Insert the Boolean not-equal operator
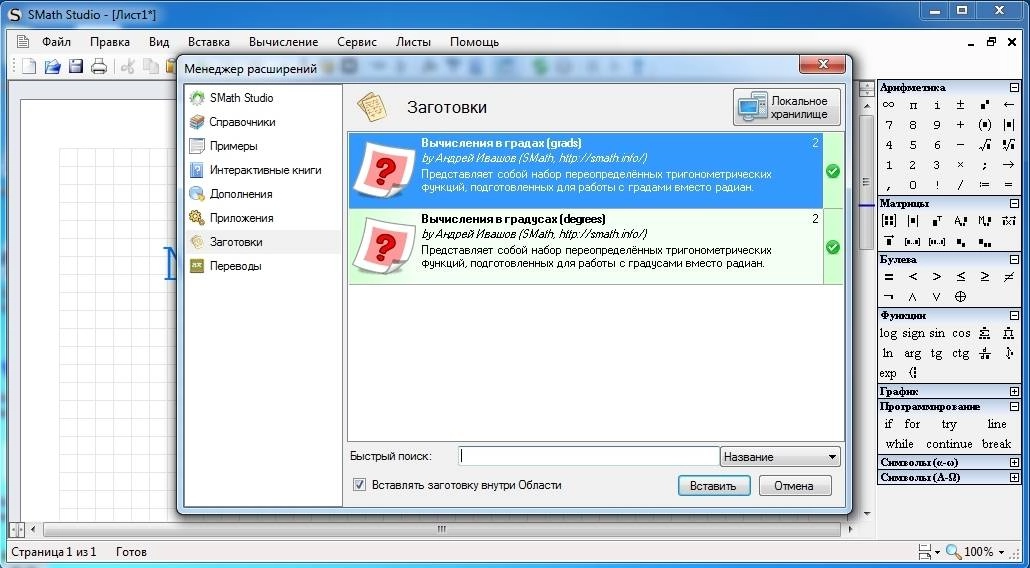 [x=1009, y=277]
